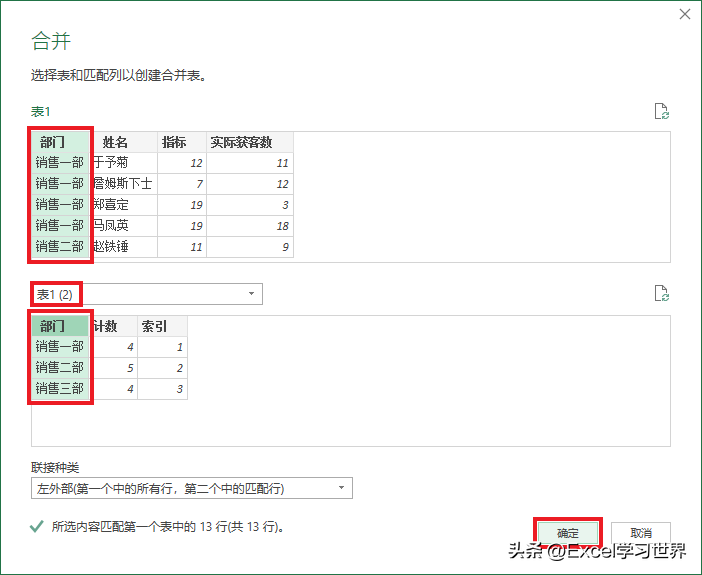Select 指标 column header in 表1
Viewport: 702px width, 575px height.
(182, 142)
